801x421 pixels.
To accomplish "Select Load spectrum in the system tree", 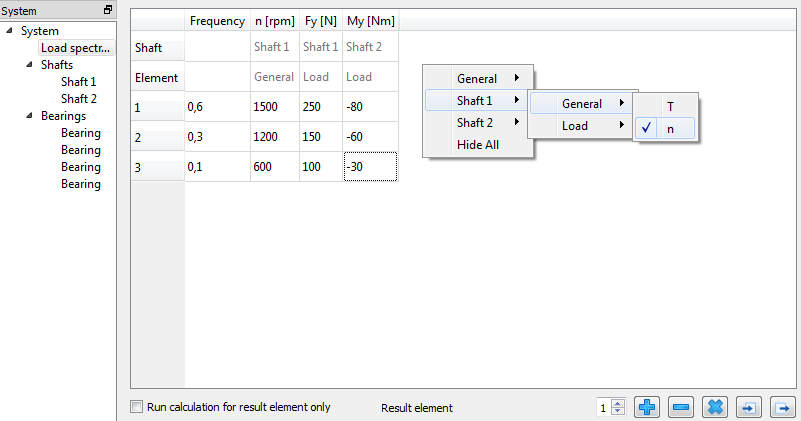I will pos(77,48).
